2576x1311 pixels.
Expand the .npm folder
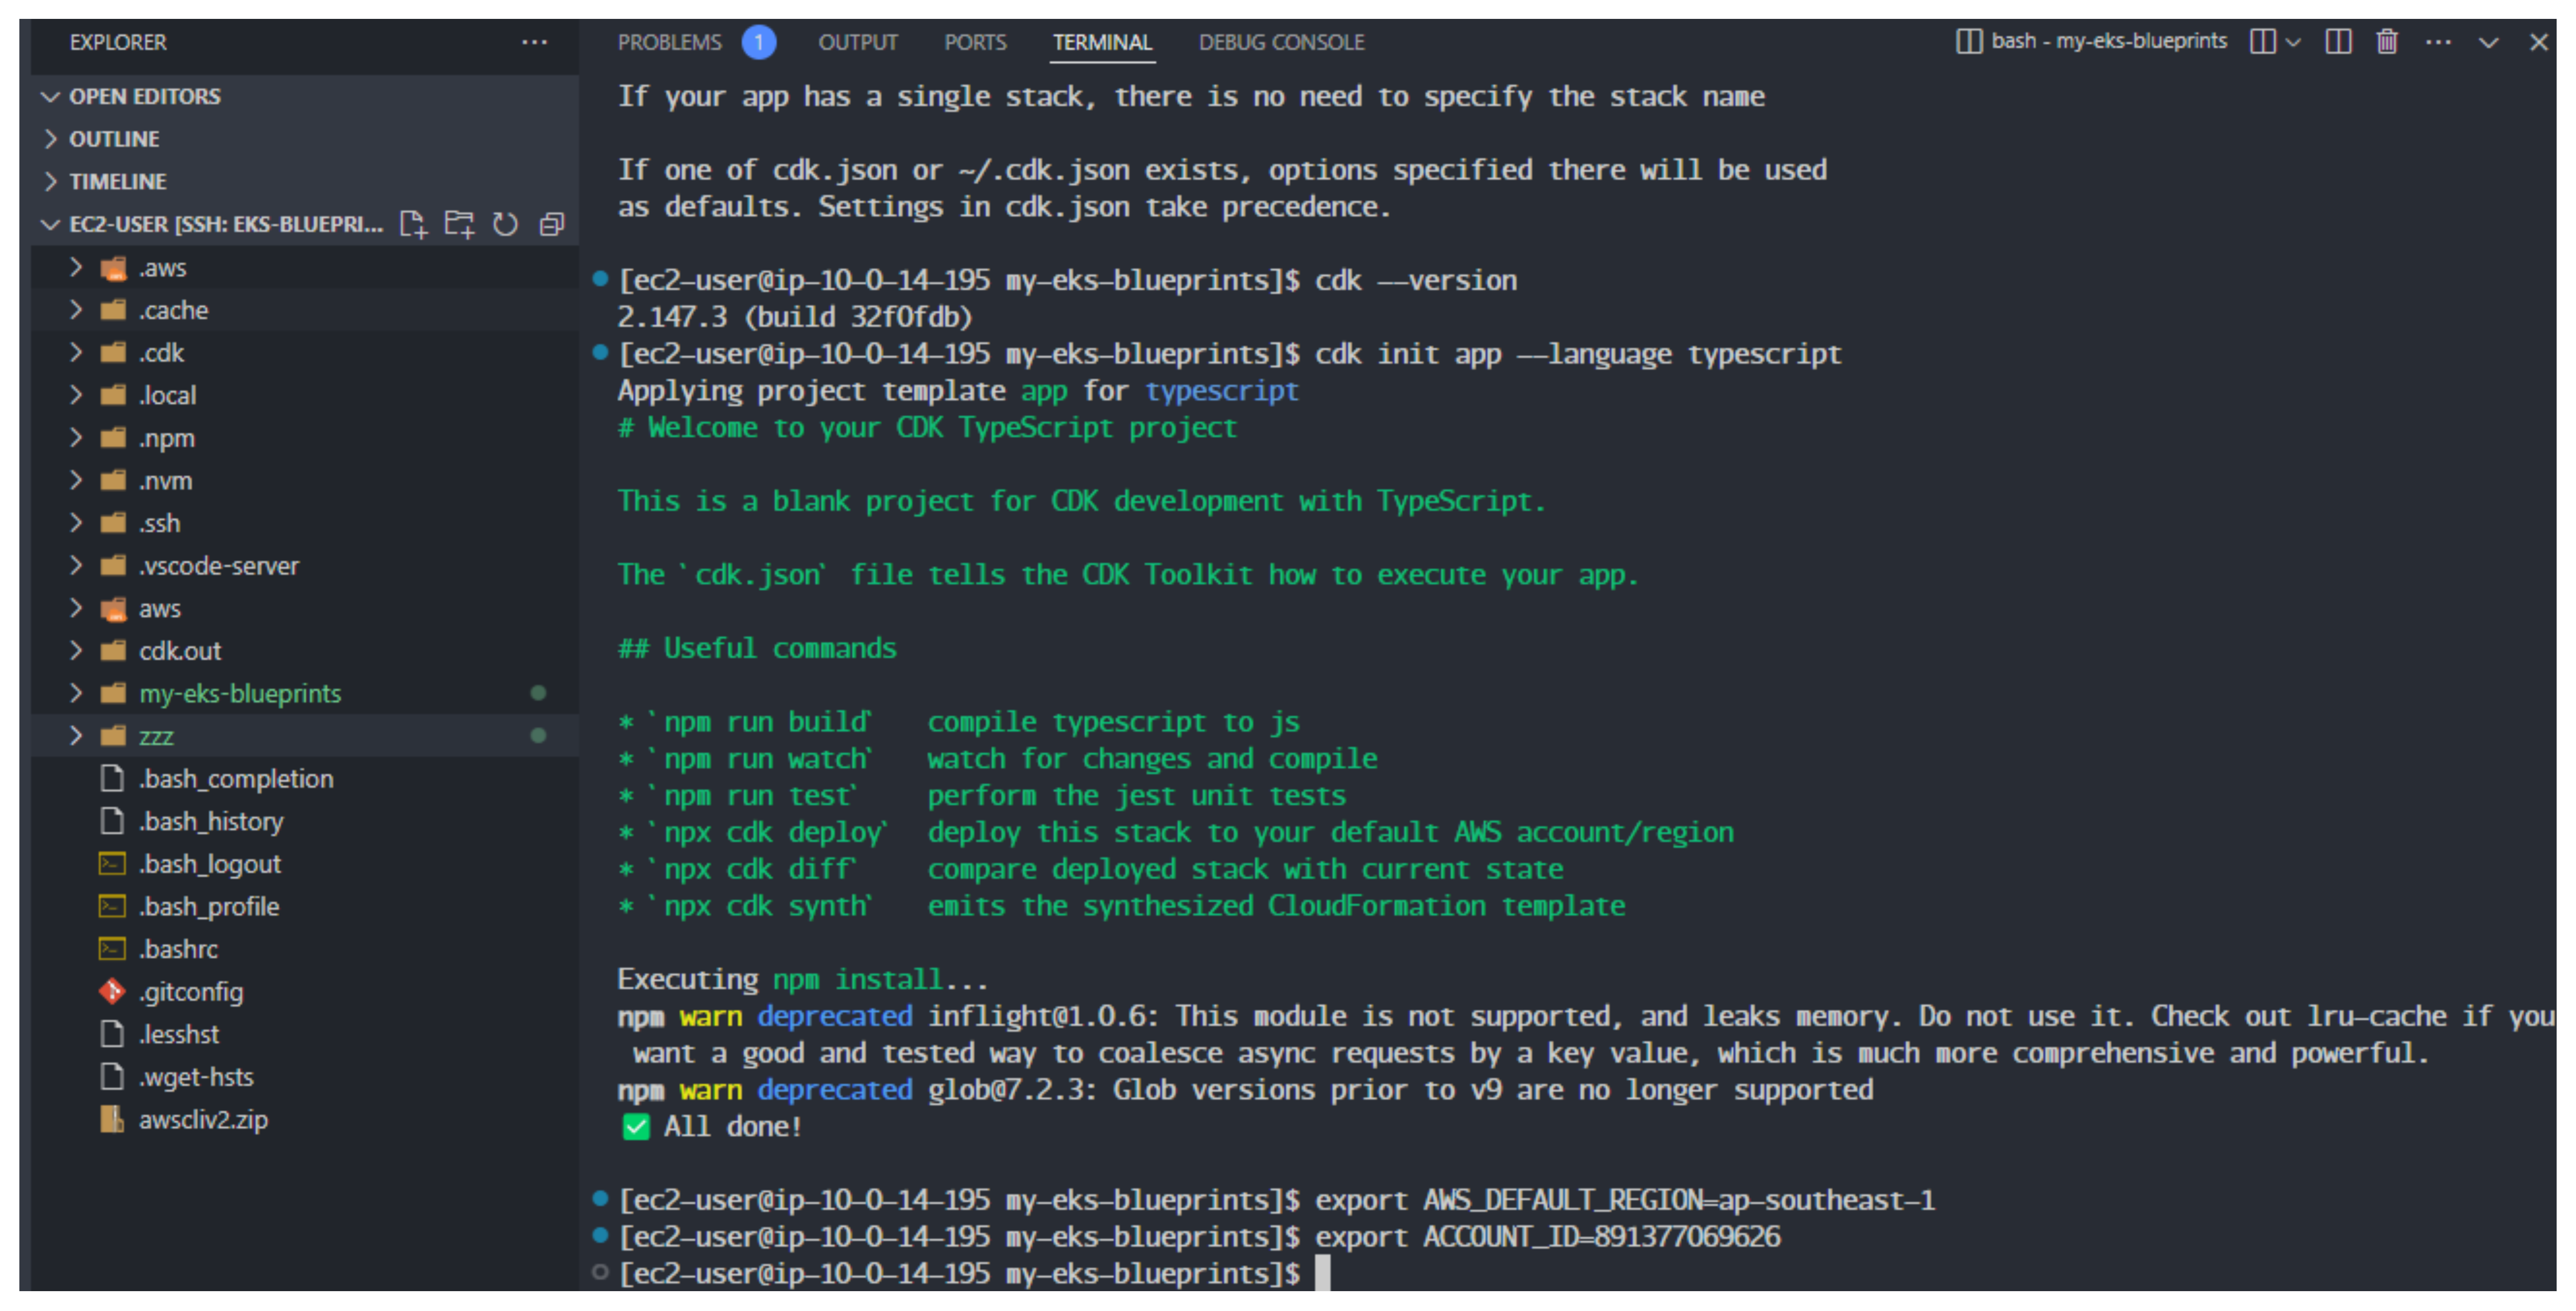pos(304,438)
